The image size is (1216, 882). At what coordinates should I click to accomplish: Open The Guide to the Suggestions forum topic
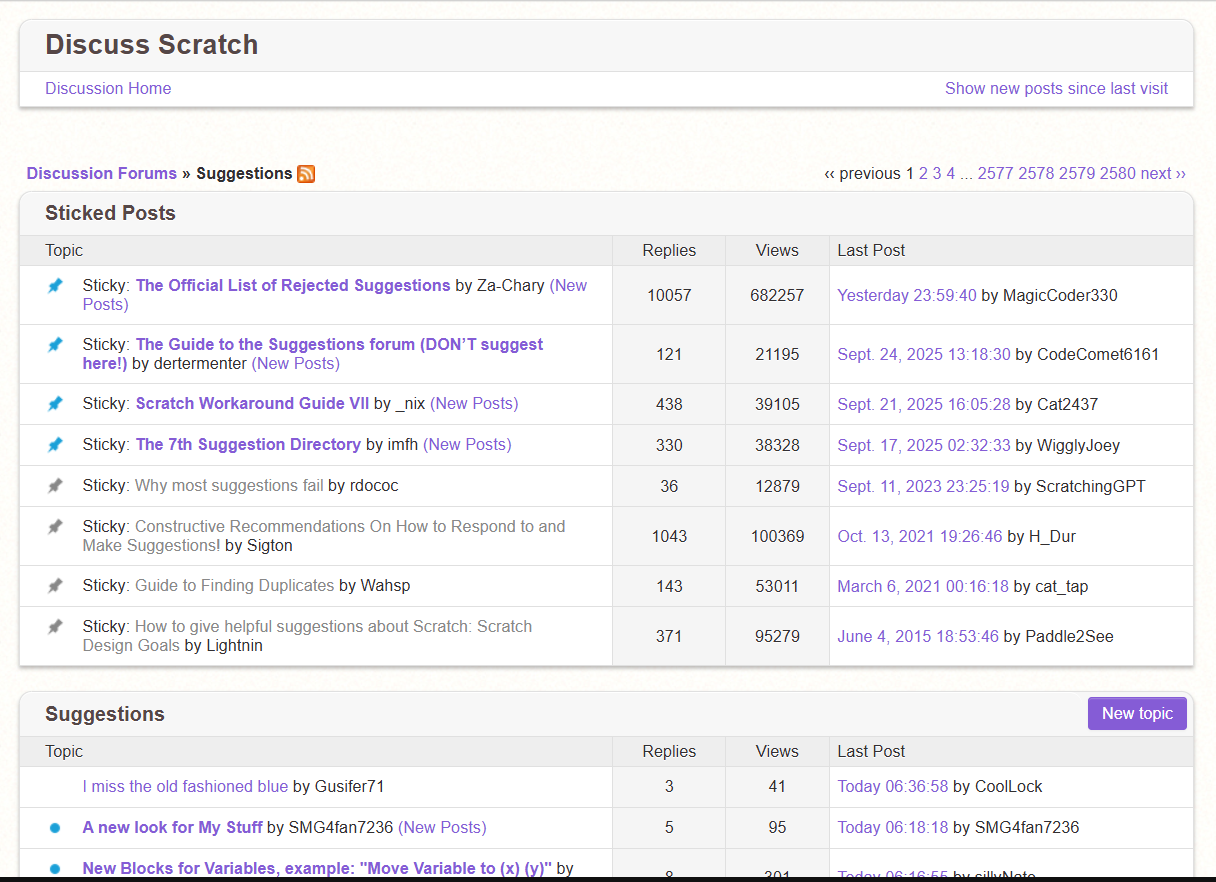(x=339, y=344)
